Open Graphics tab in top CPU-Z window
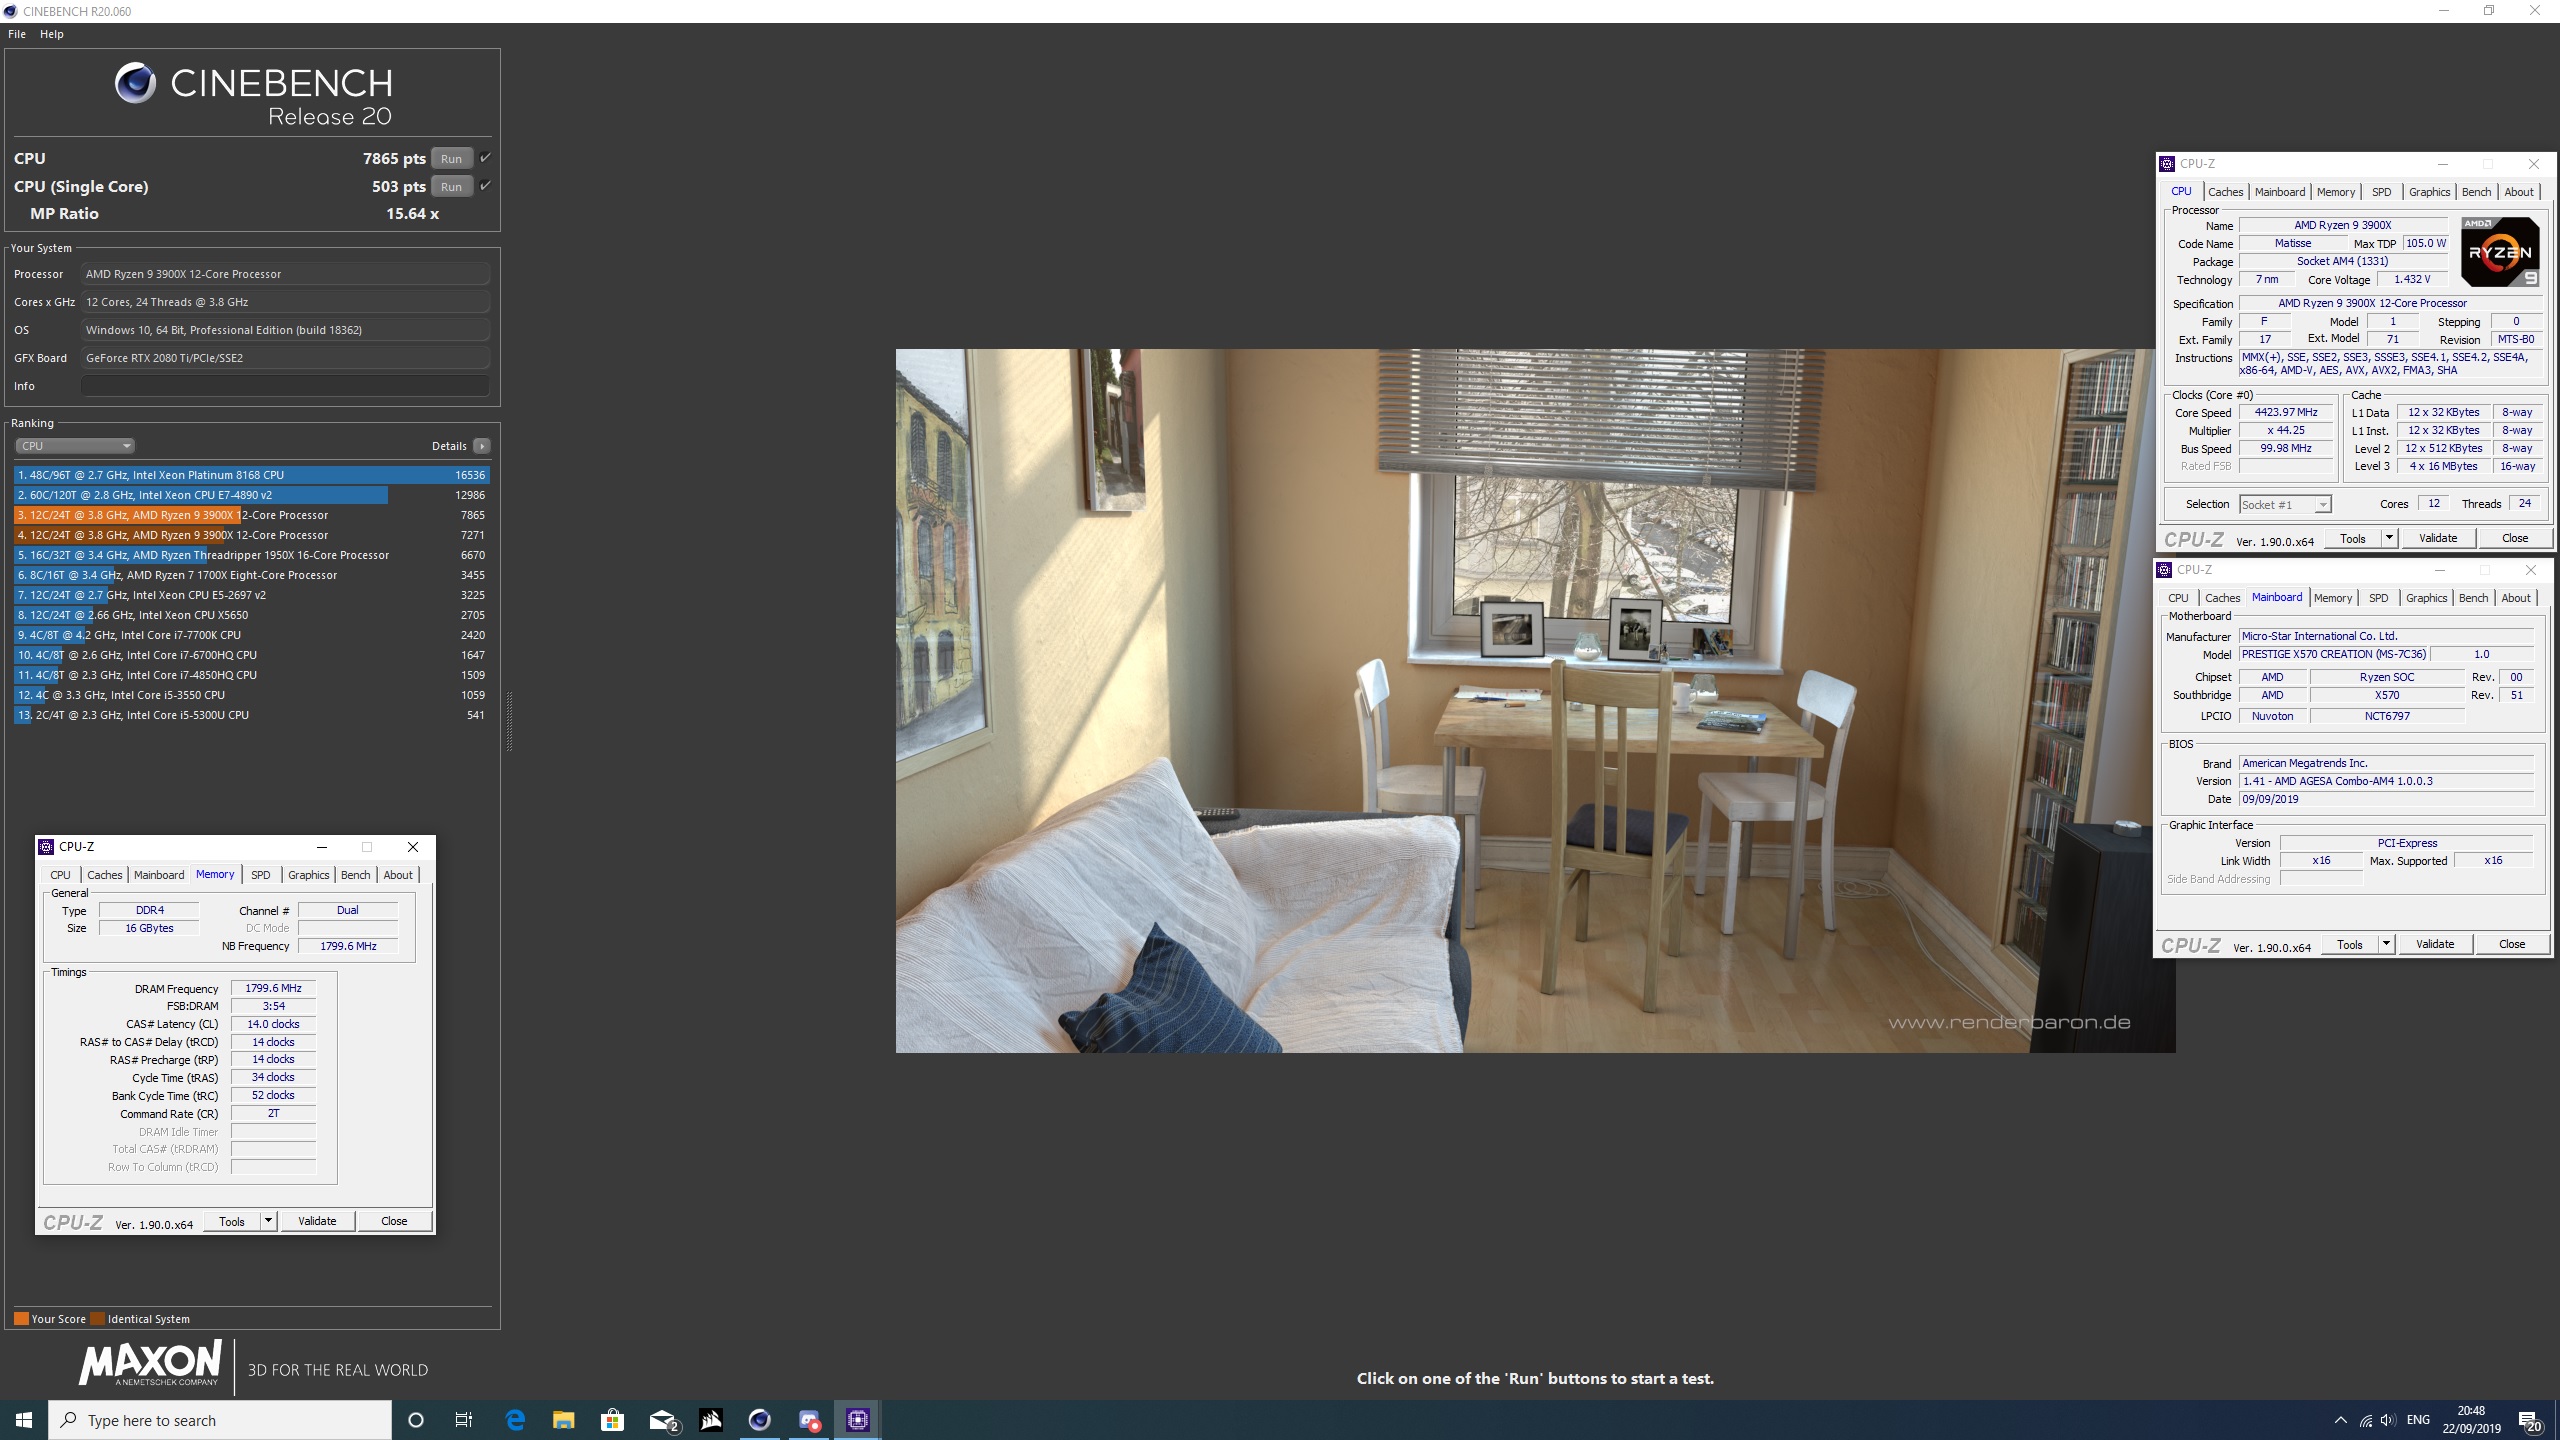This screenshot has width=2560, height=1440. point(2429,192)
